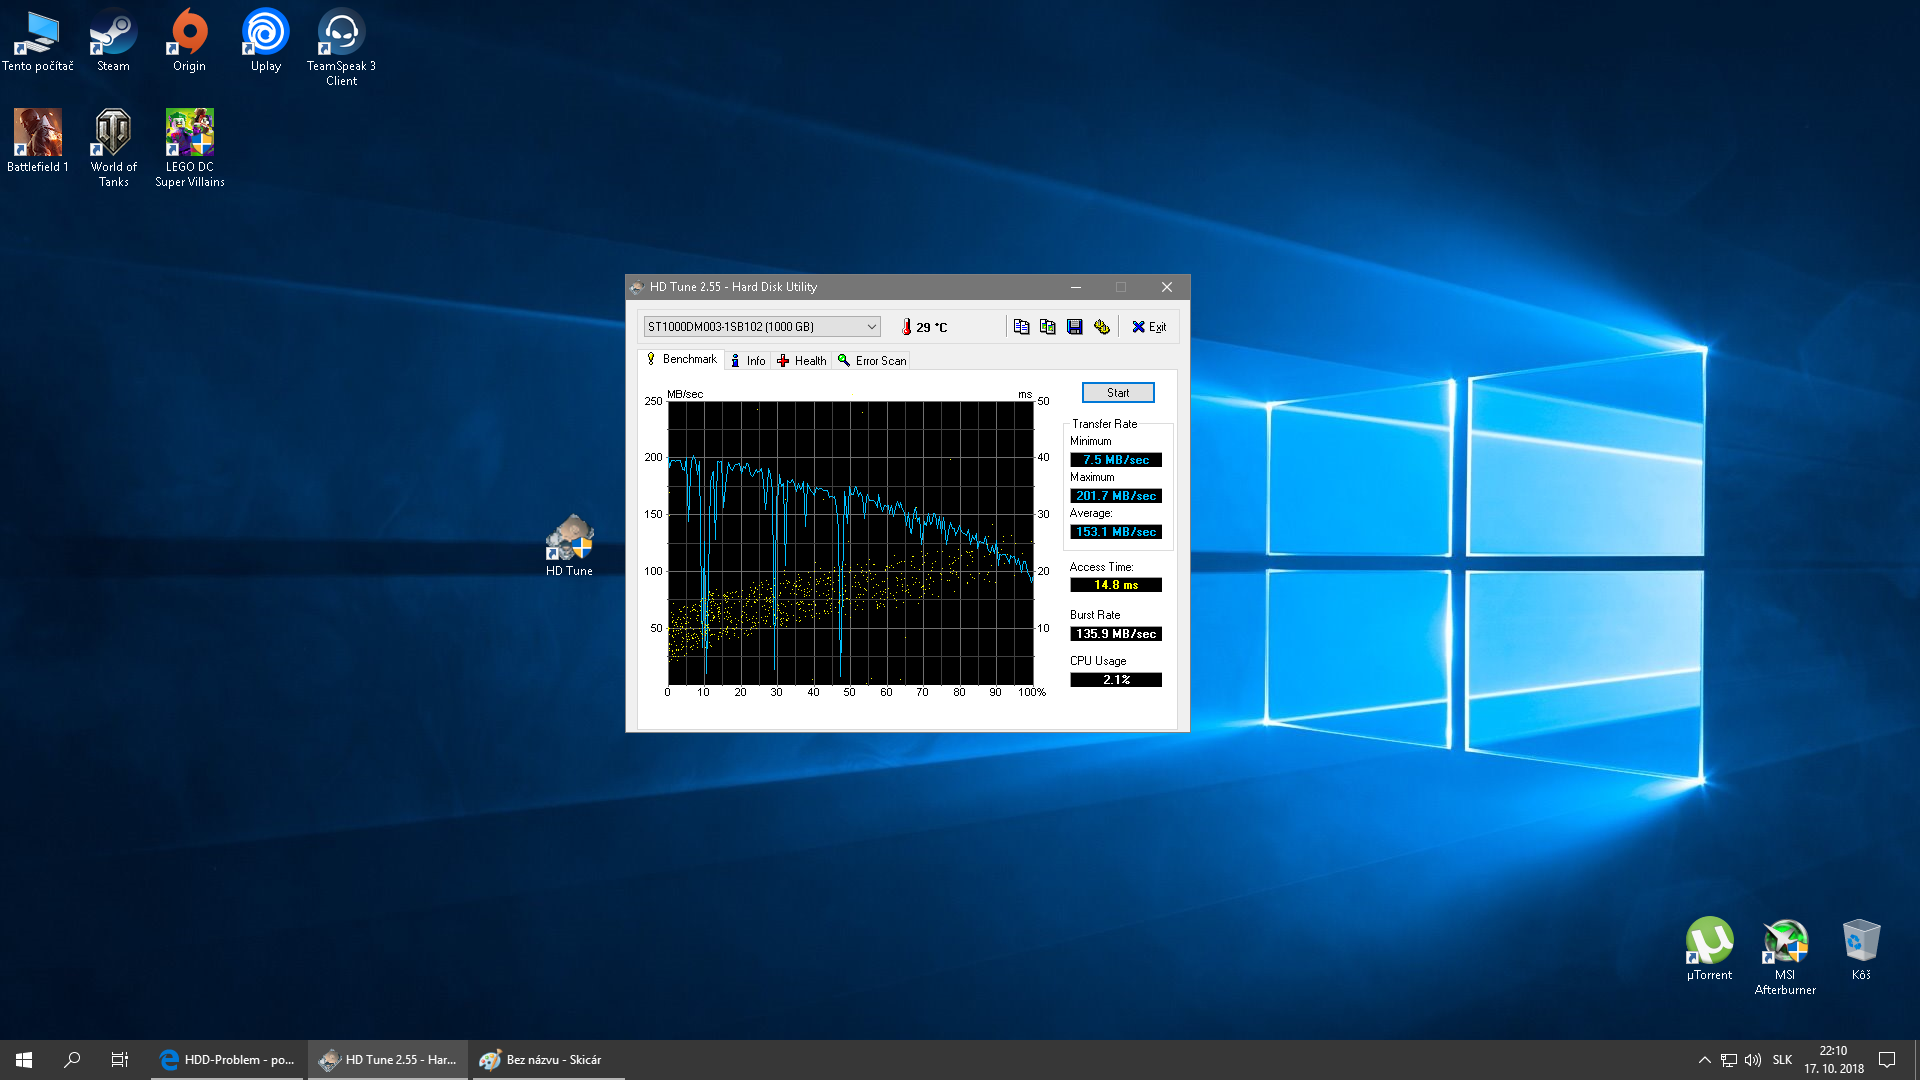
Task: Click the save screenshot floppy icon
Action: (1074, 327)
